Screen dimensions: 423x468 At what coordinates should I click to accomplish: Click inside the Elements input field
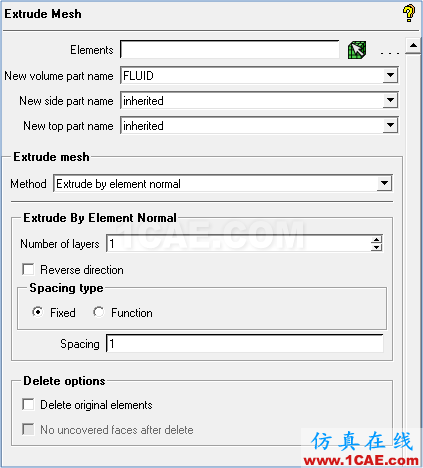(x=230, y=50)
